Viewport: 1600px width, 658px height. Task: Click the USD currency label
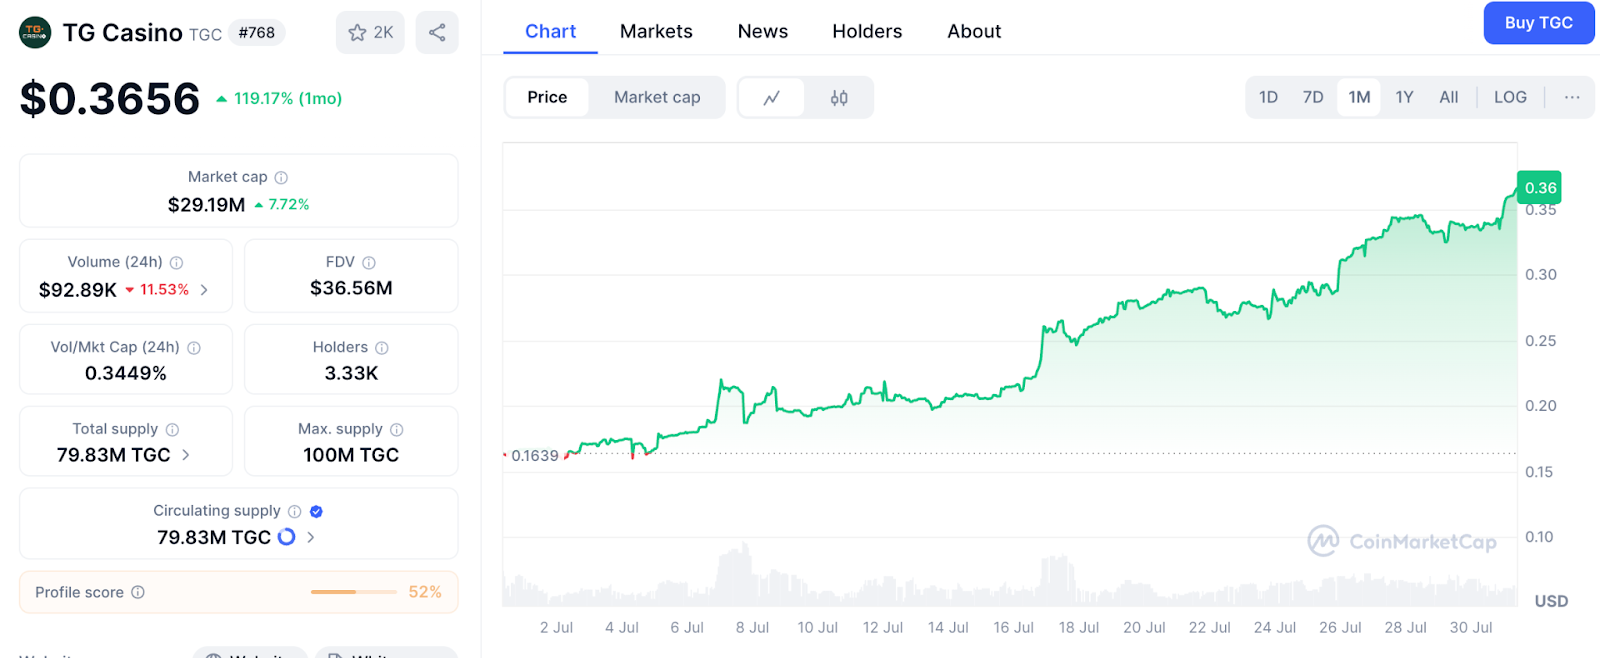coord(1551,602)
